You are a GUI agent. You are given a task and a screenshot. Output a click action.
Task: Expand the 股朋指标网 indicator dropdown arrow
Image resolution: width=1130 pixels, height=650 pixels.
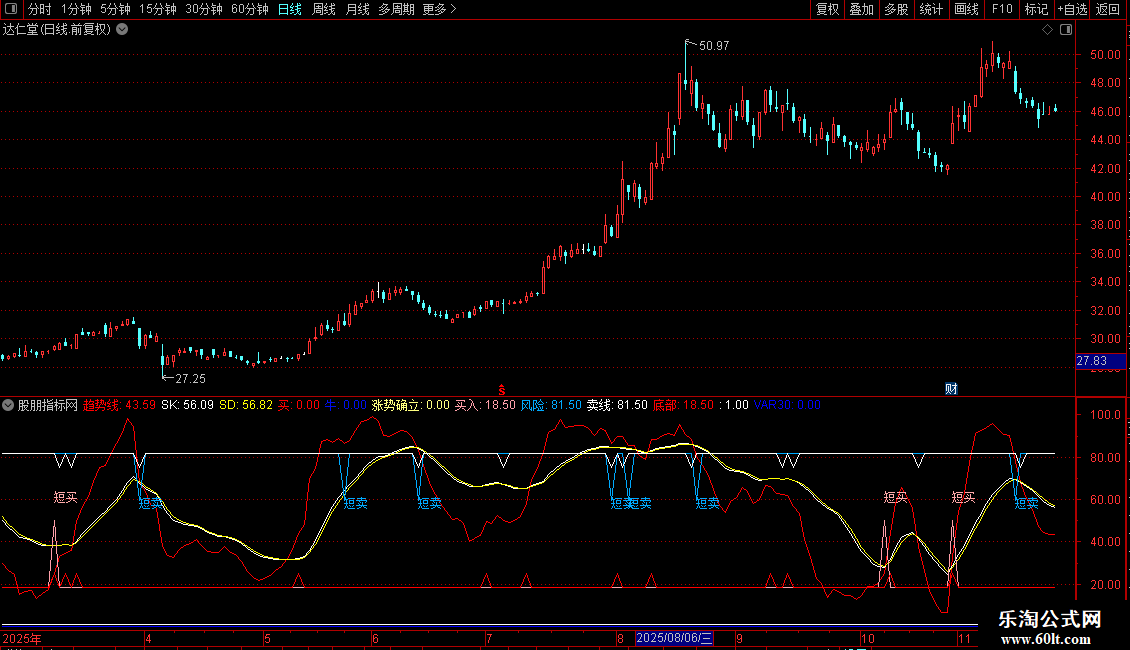click(8, 405)
